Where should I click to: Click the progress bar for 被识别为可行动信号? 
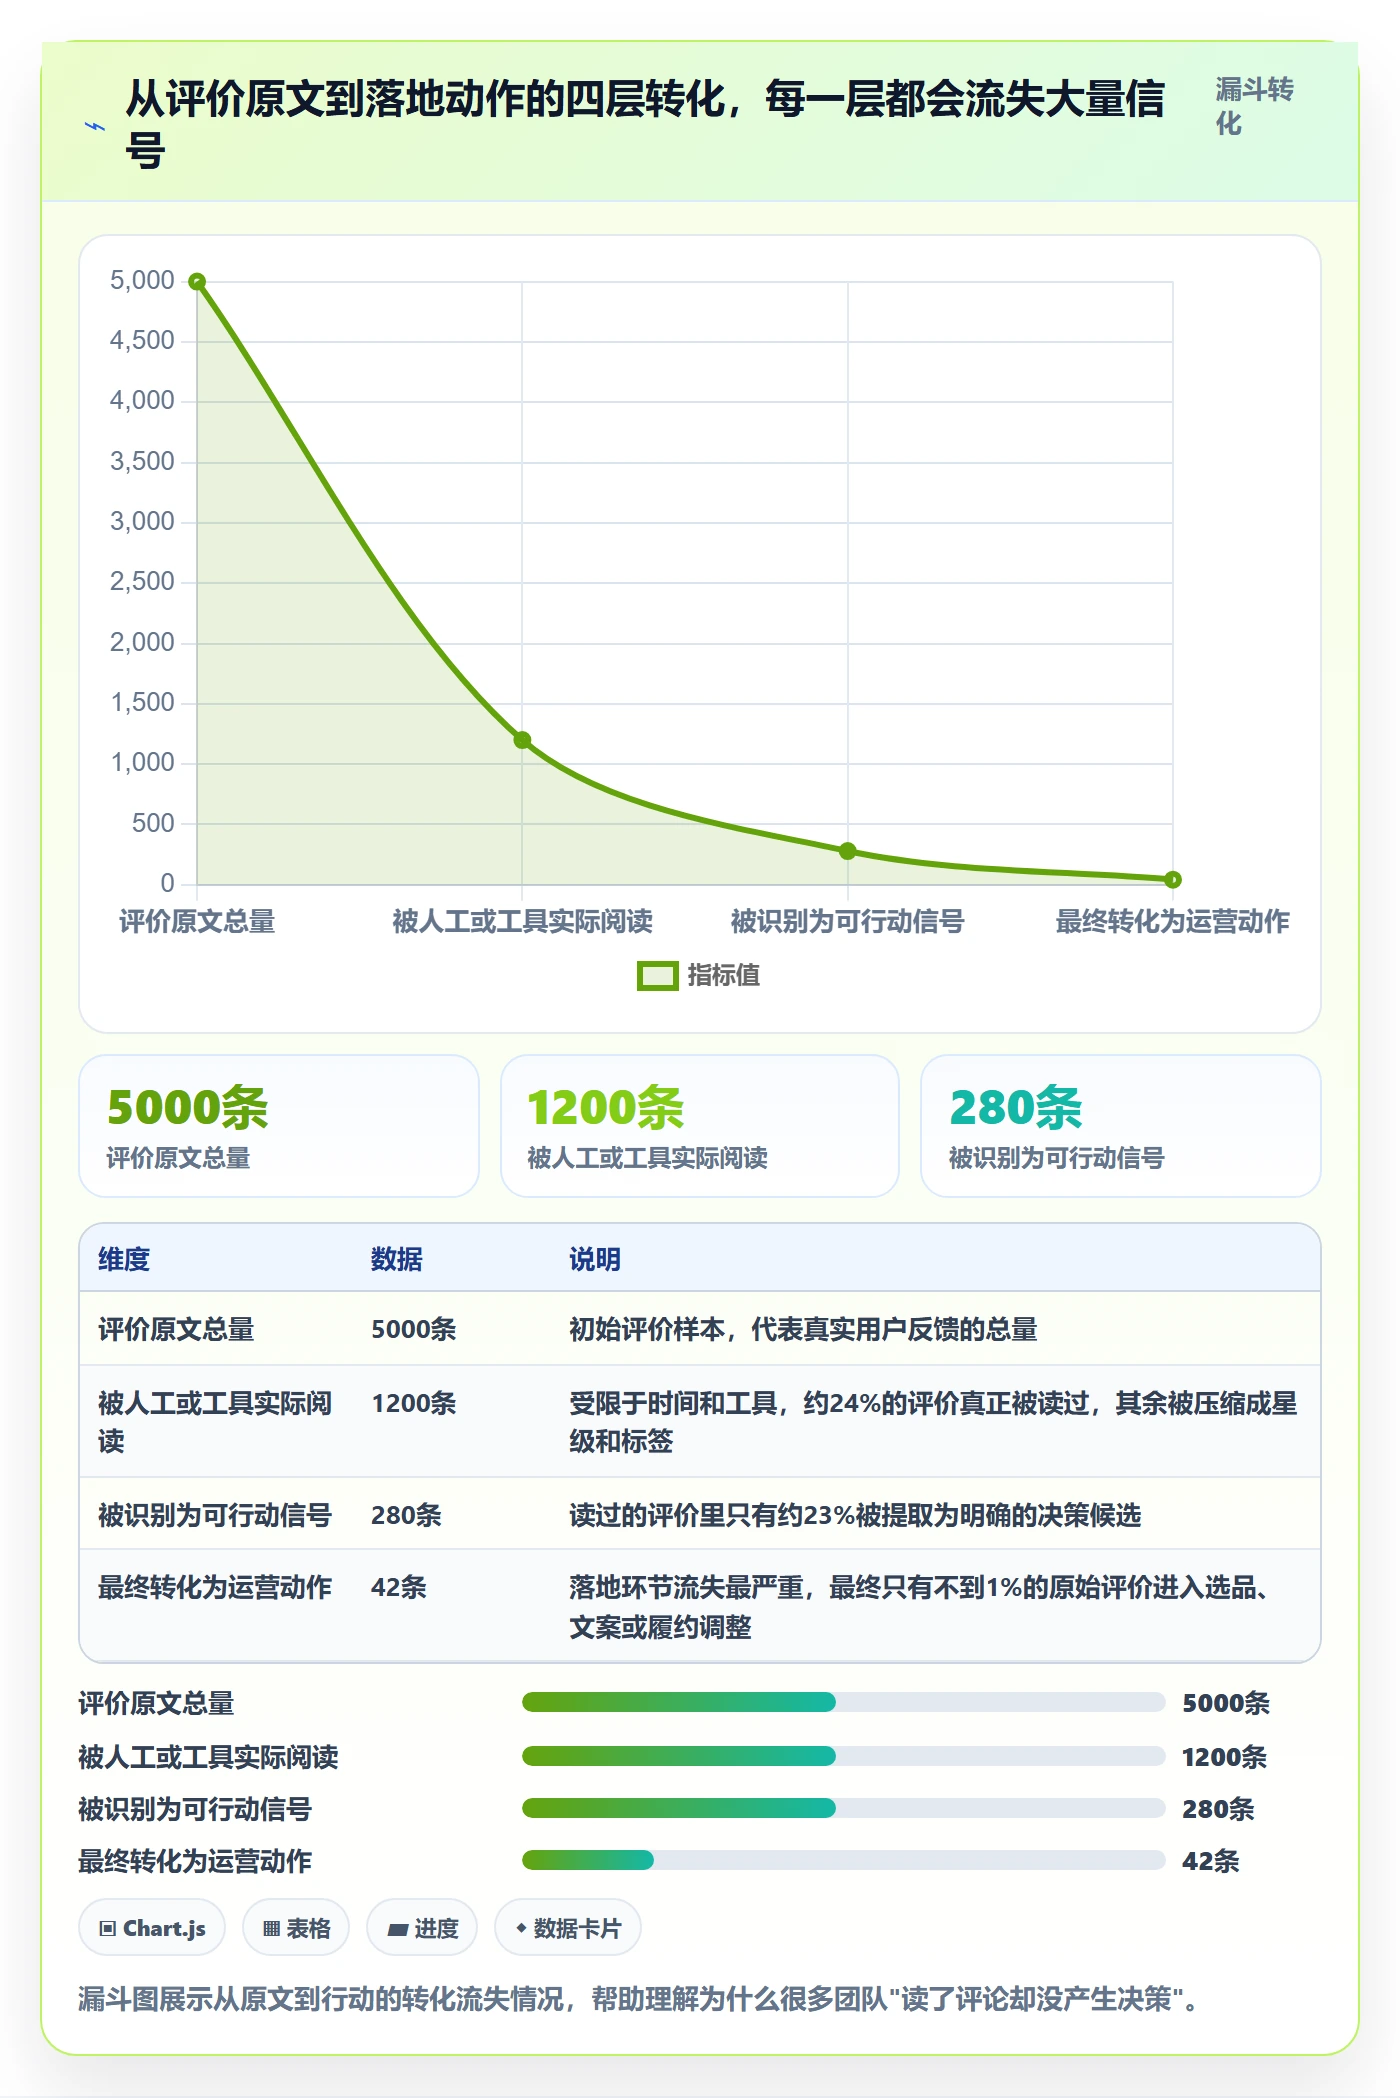tap(843, 1808)
